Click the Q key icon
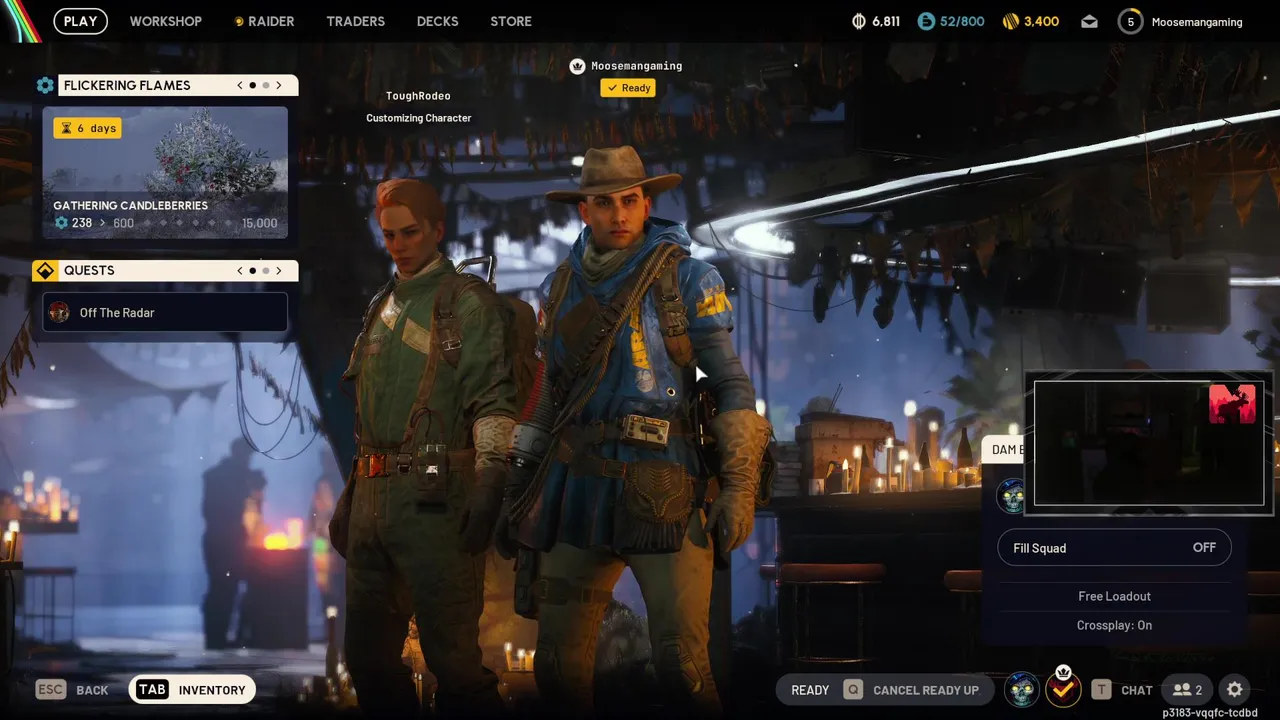Screen dimensions: 1280x720 pos(853,689)
